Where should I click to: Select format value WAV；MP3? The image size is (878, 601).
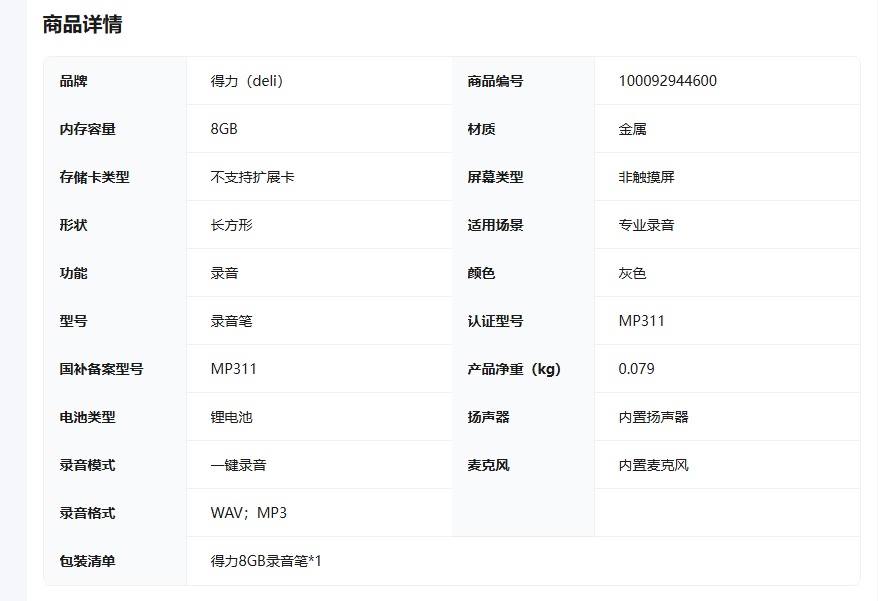(x=249, y=513)
